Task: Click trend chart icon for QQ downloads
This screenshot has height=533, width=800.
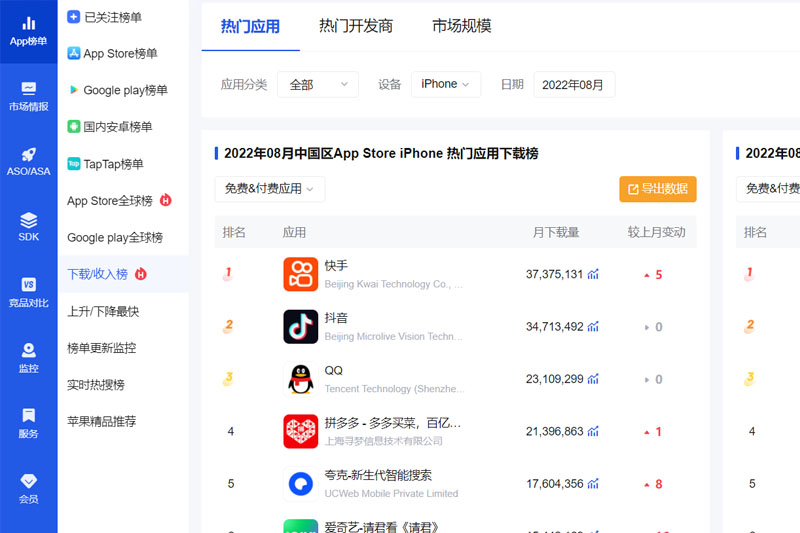Action: [593, 379]
